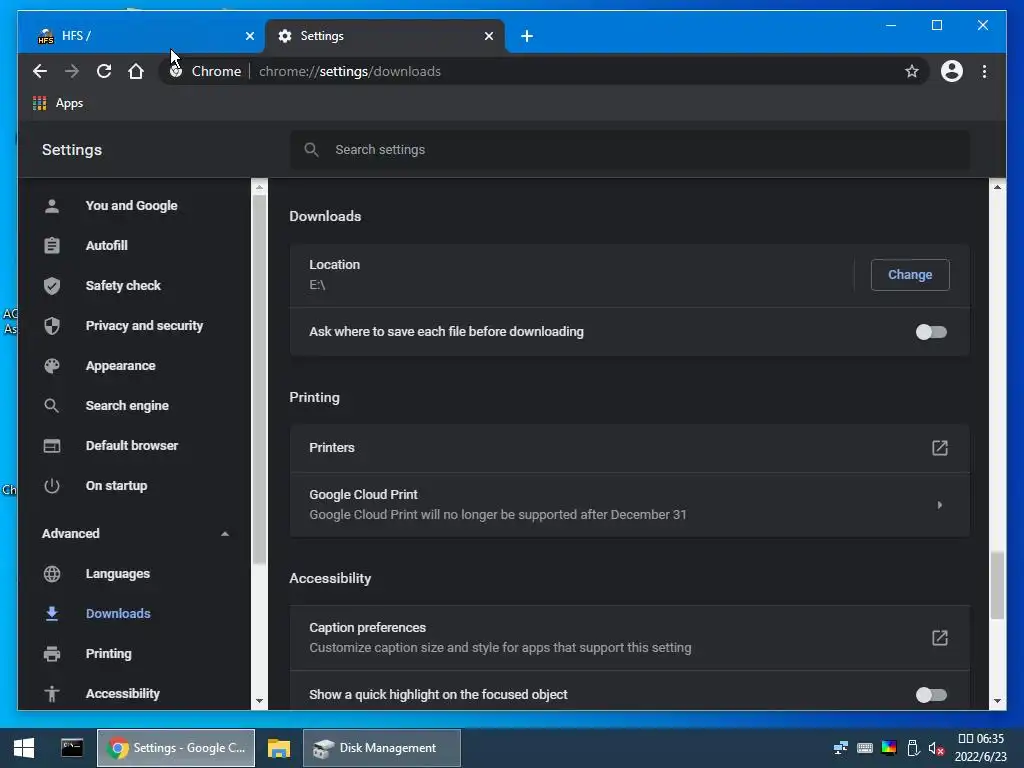Switch to the HFS tab

pos(140,36)
